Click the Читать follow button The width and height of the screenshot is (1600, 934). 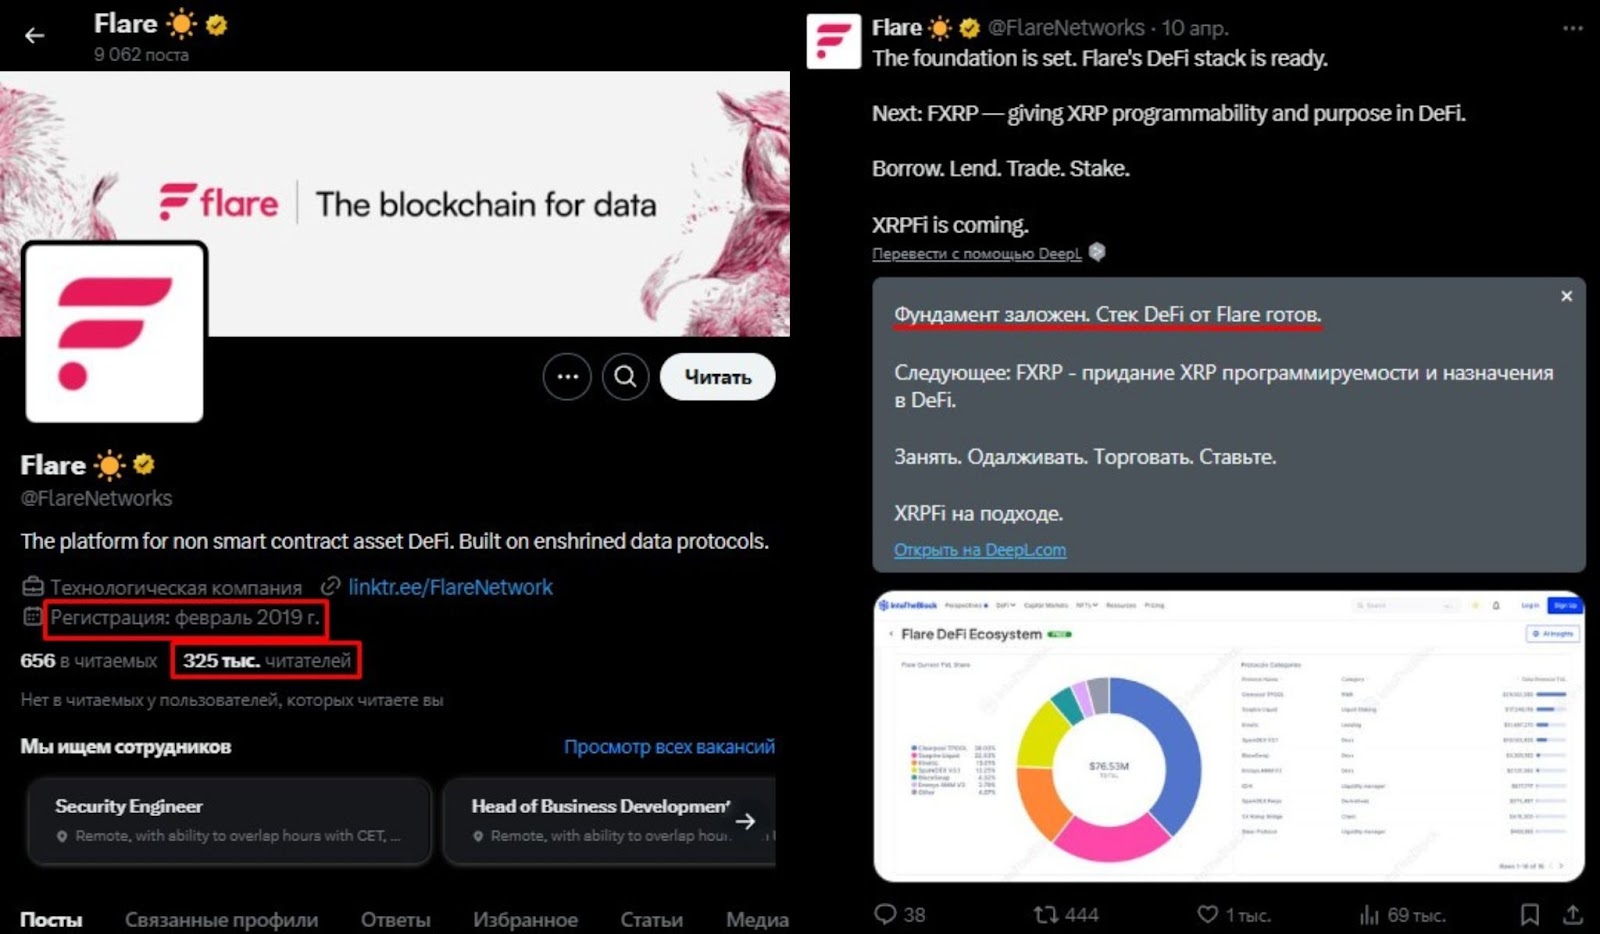click(x=717, y=377)
